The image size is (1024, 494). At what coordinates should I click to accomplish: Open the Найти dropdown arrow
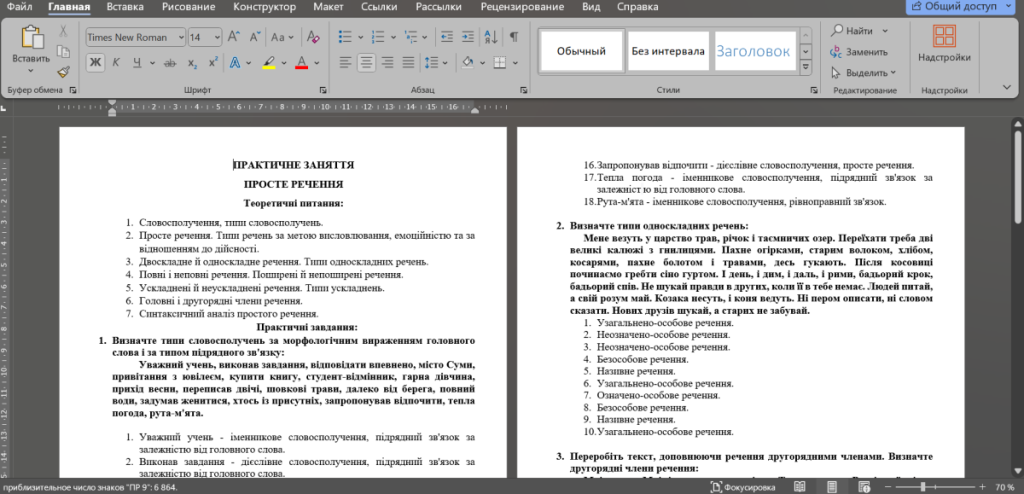(x=885, y=31)
